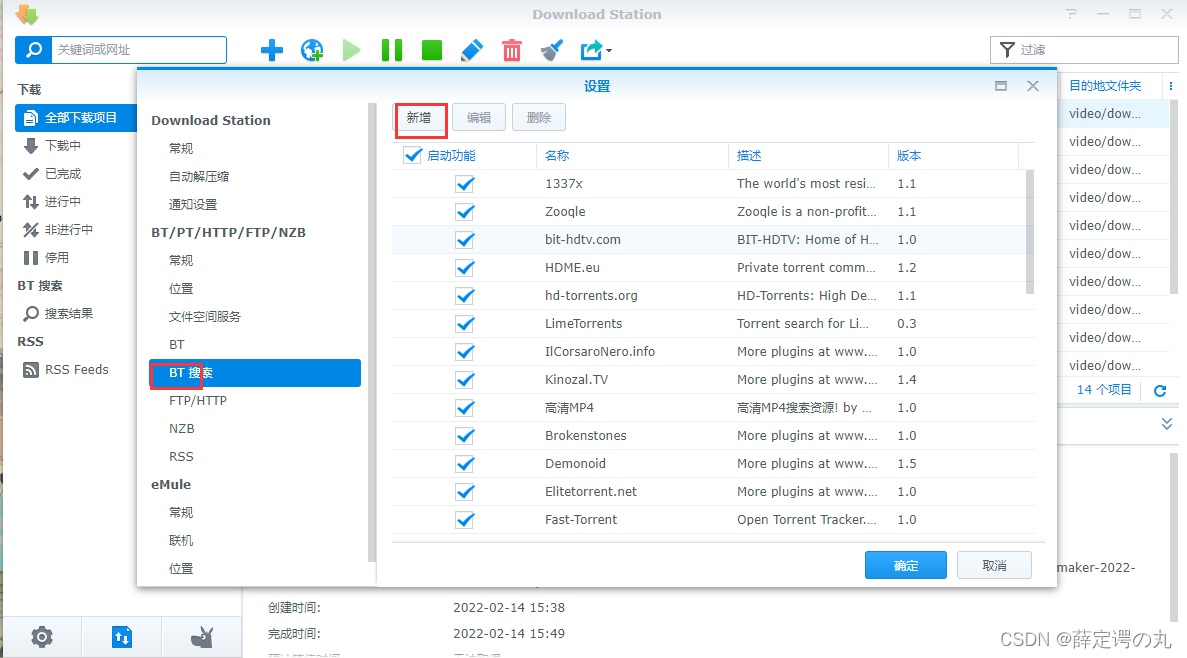Uncheck the bit-hdtv.com plugin checkbox
Screen dimensions: 1187x658
(x=465, y=240)
